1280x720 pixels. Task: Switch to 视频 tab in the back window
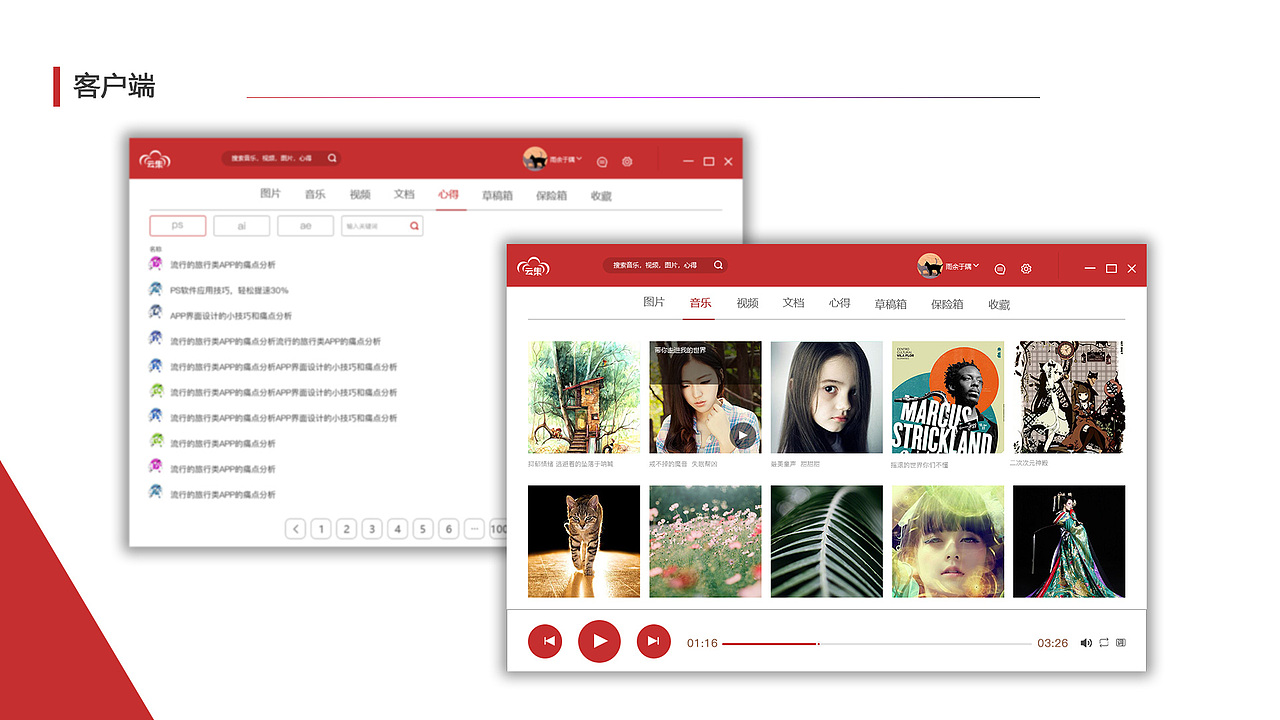click(360, 195)
